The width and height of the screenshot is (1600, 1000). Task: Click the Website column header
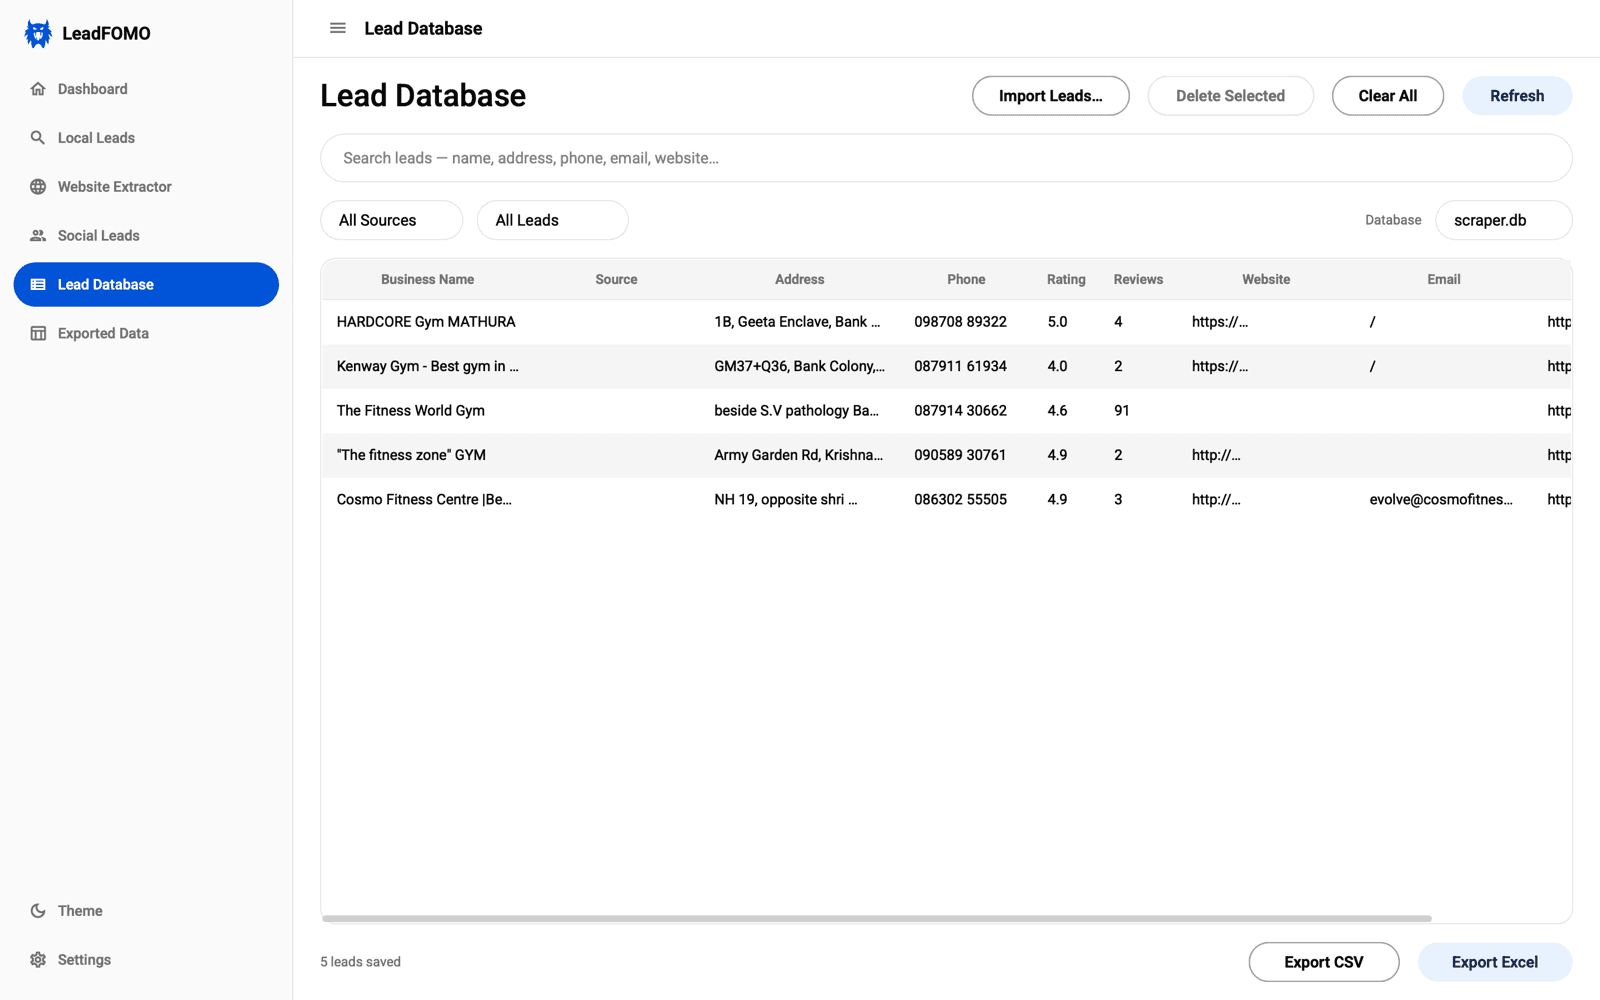1266,280
